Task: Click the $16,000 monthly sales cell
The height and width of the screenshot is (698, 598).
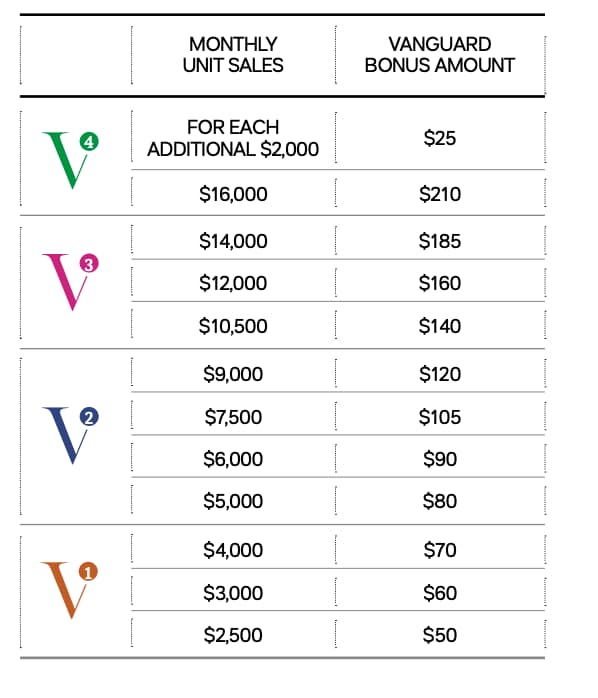Action: (x=233, y=194)
